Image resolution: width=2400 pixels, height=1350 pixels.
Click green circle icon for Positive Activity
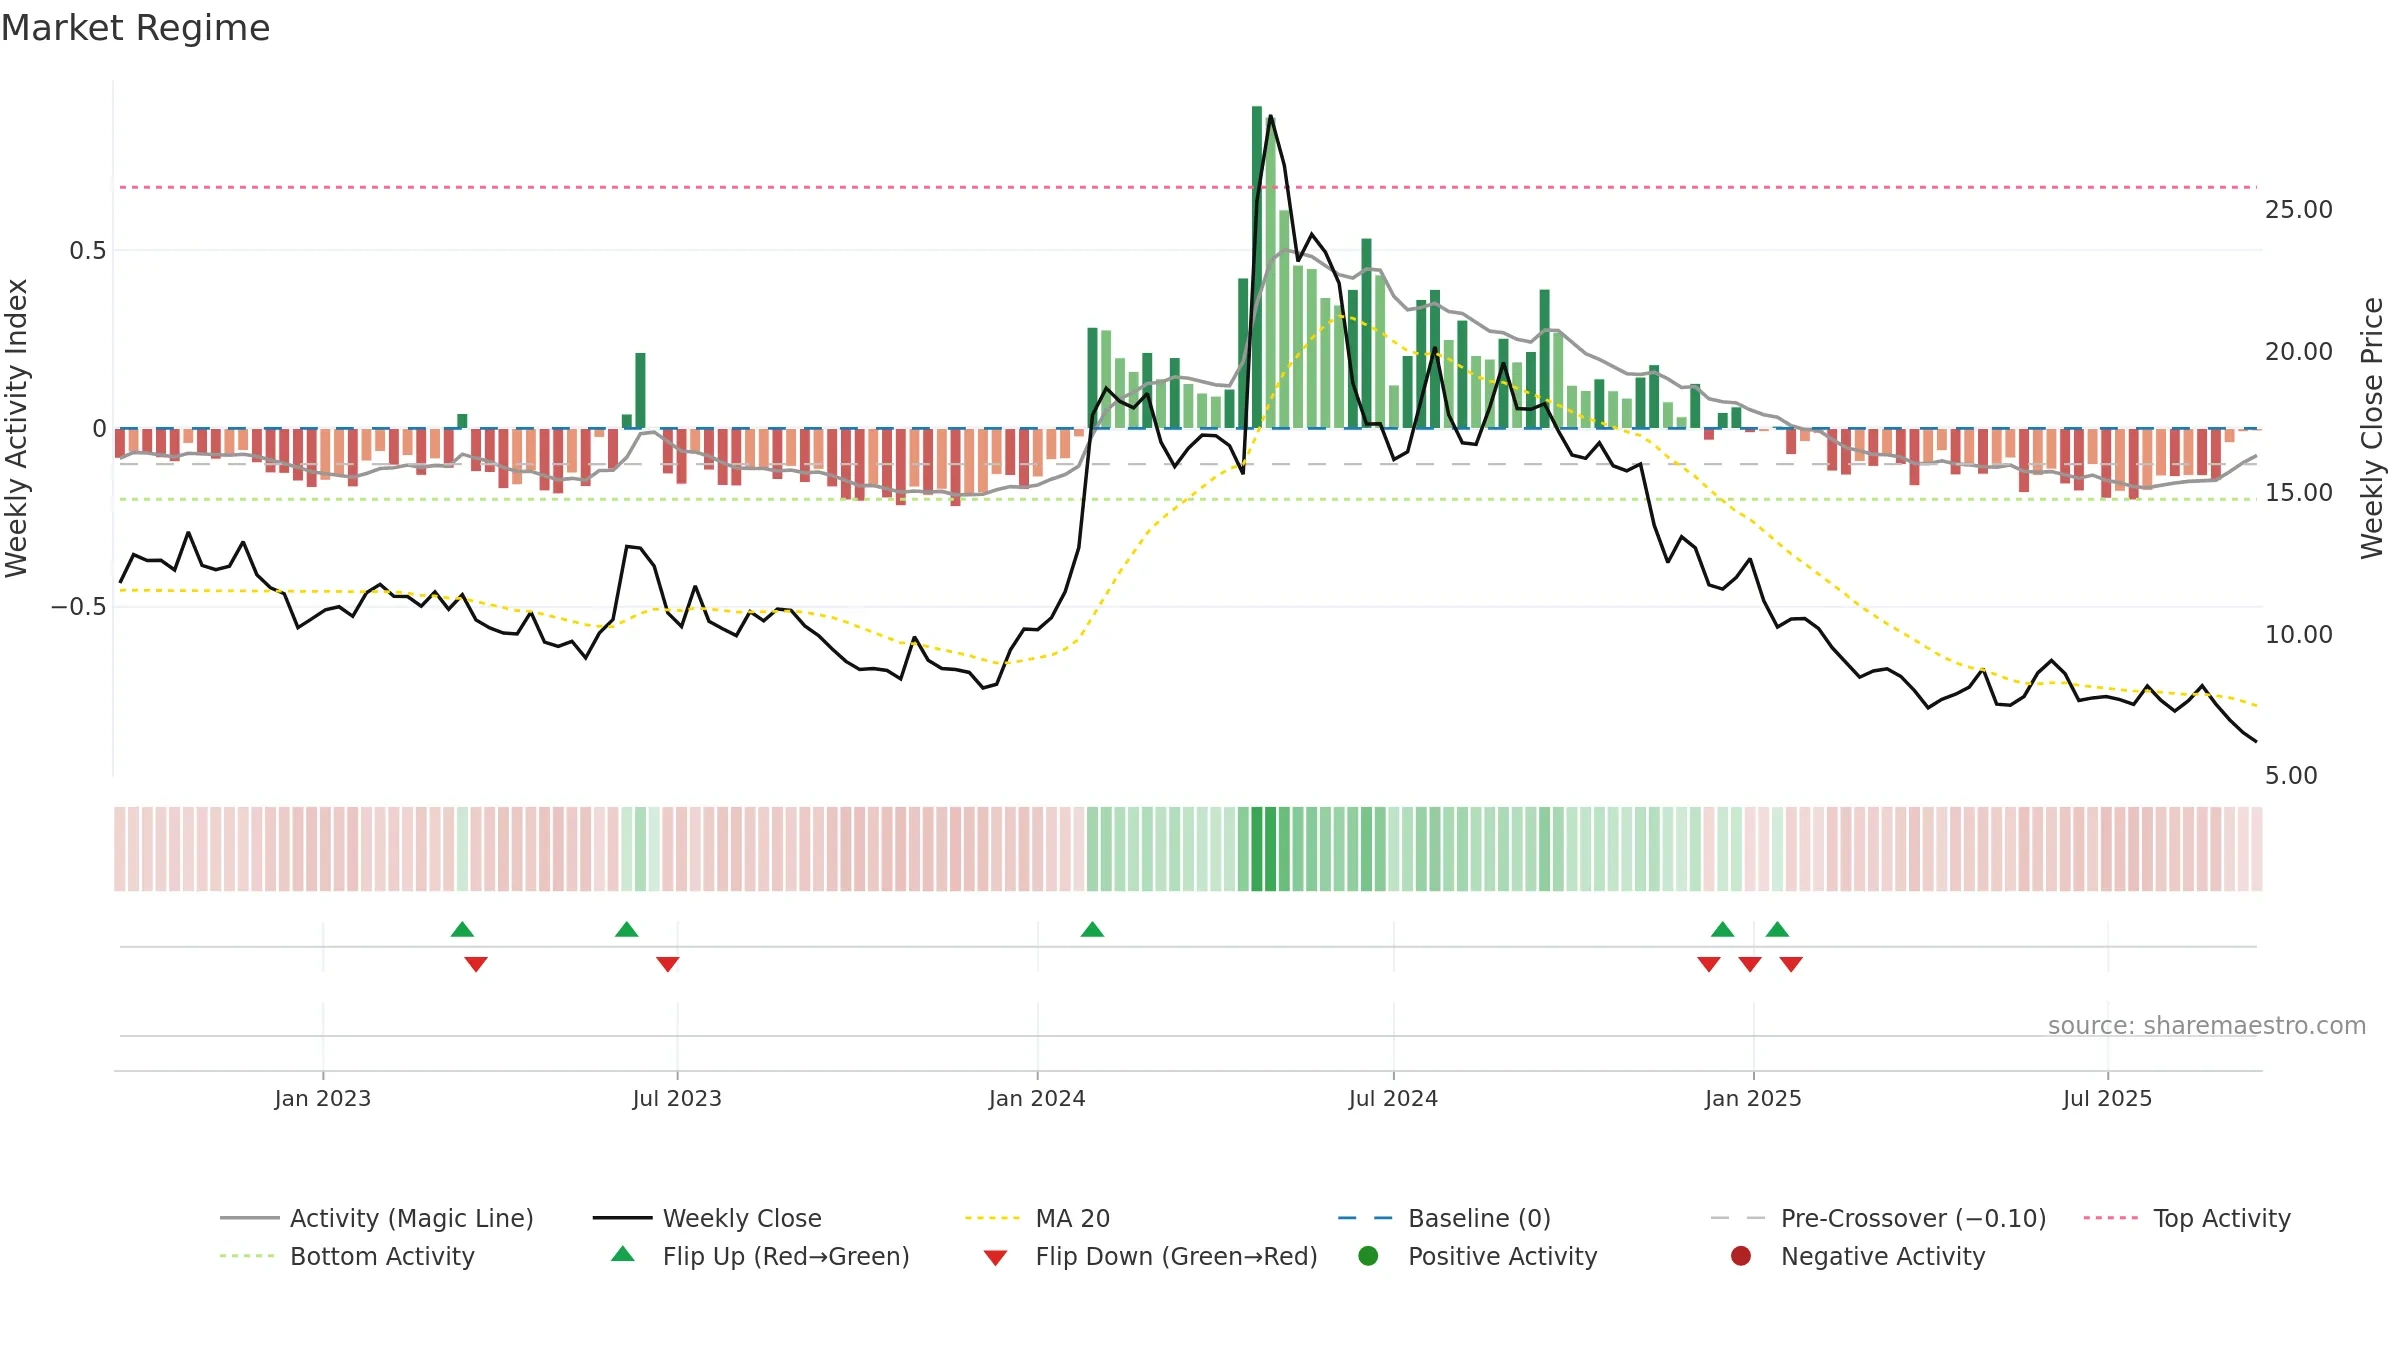pos(1369,1256)
